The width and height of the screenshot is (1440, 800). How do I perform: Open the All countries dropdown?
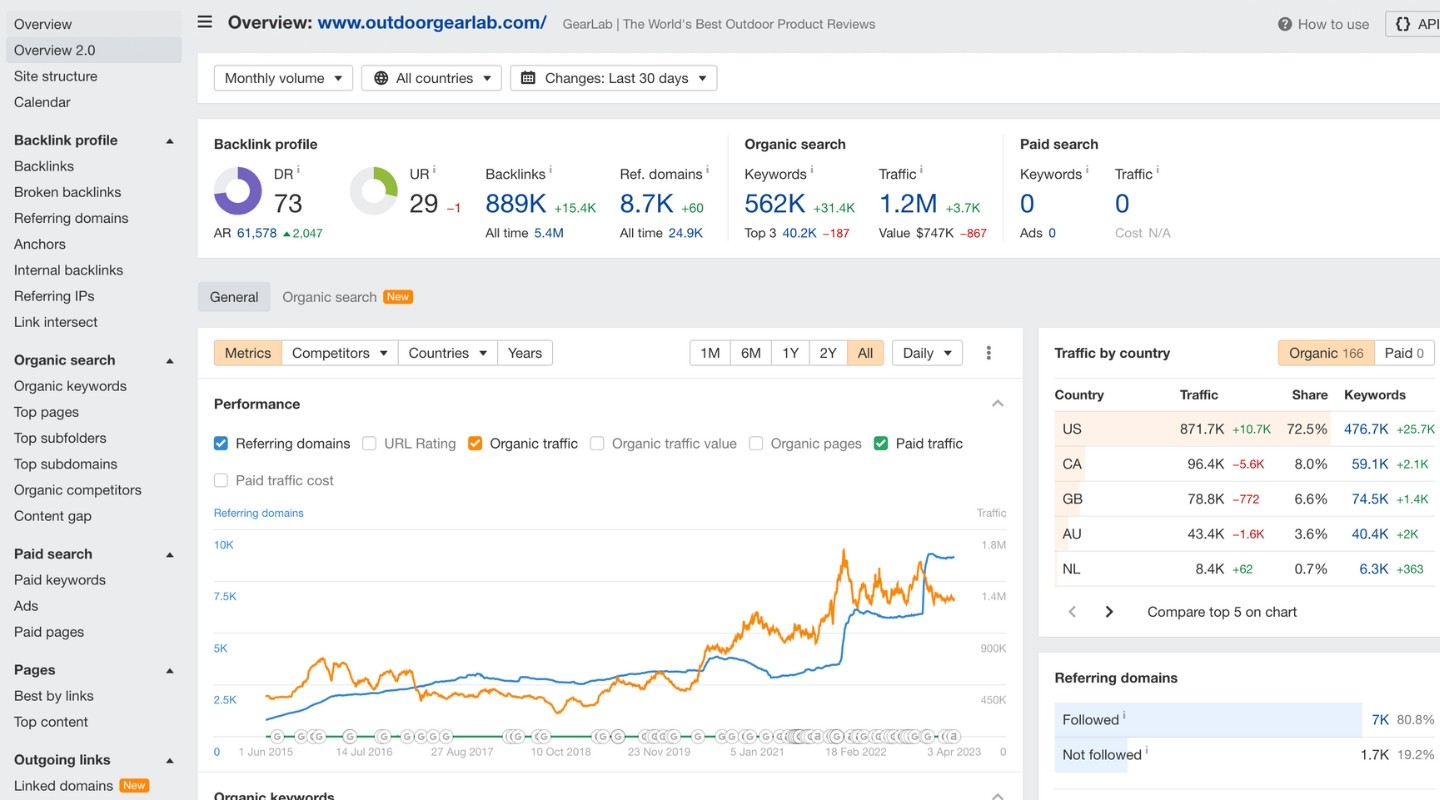pyautogui.click(x=431, y=78)
